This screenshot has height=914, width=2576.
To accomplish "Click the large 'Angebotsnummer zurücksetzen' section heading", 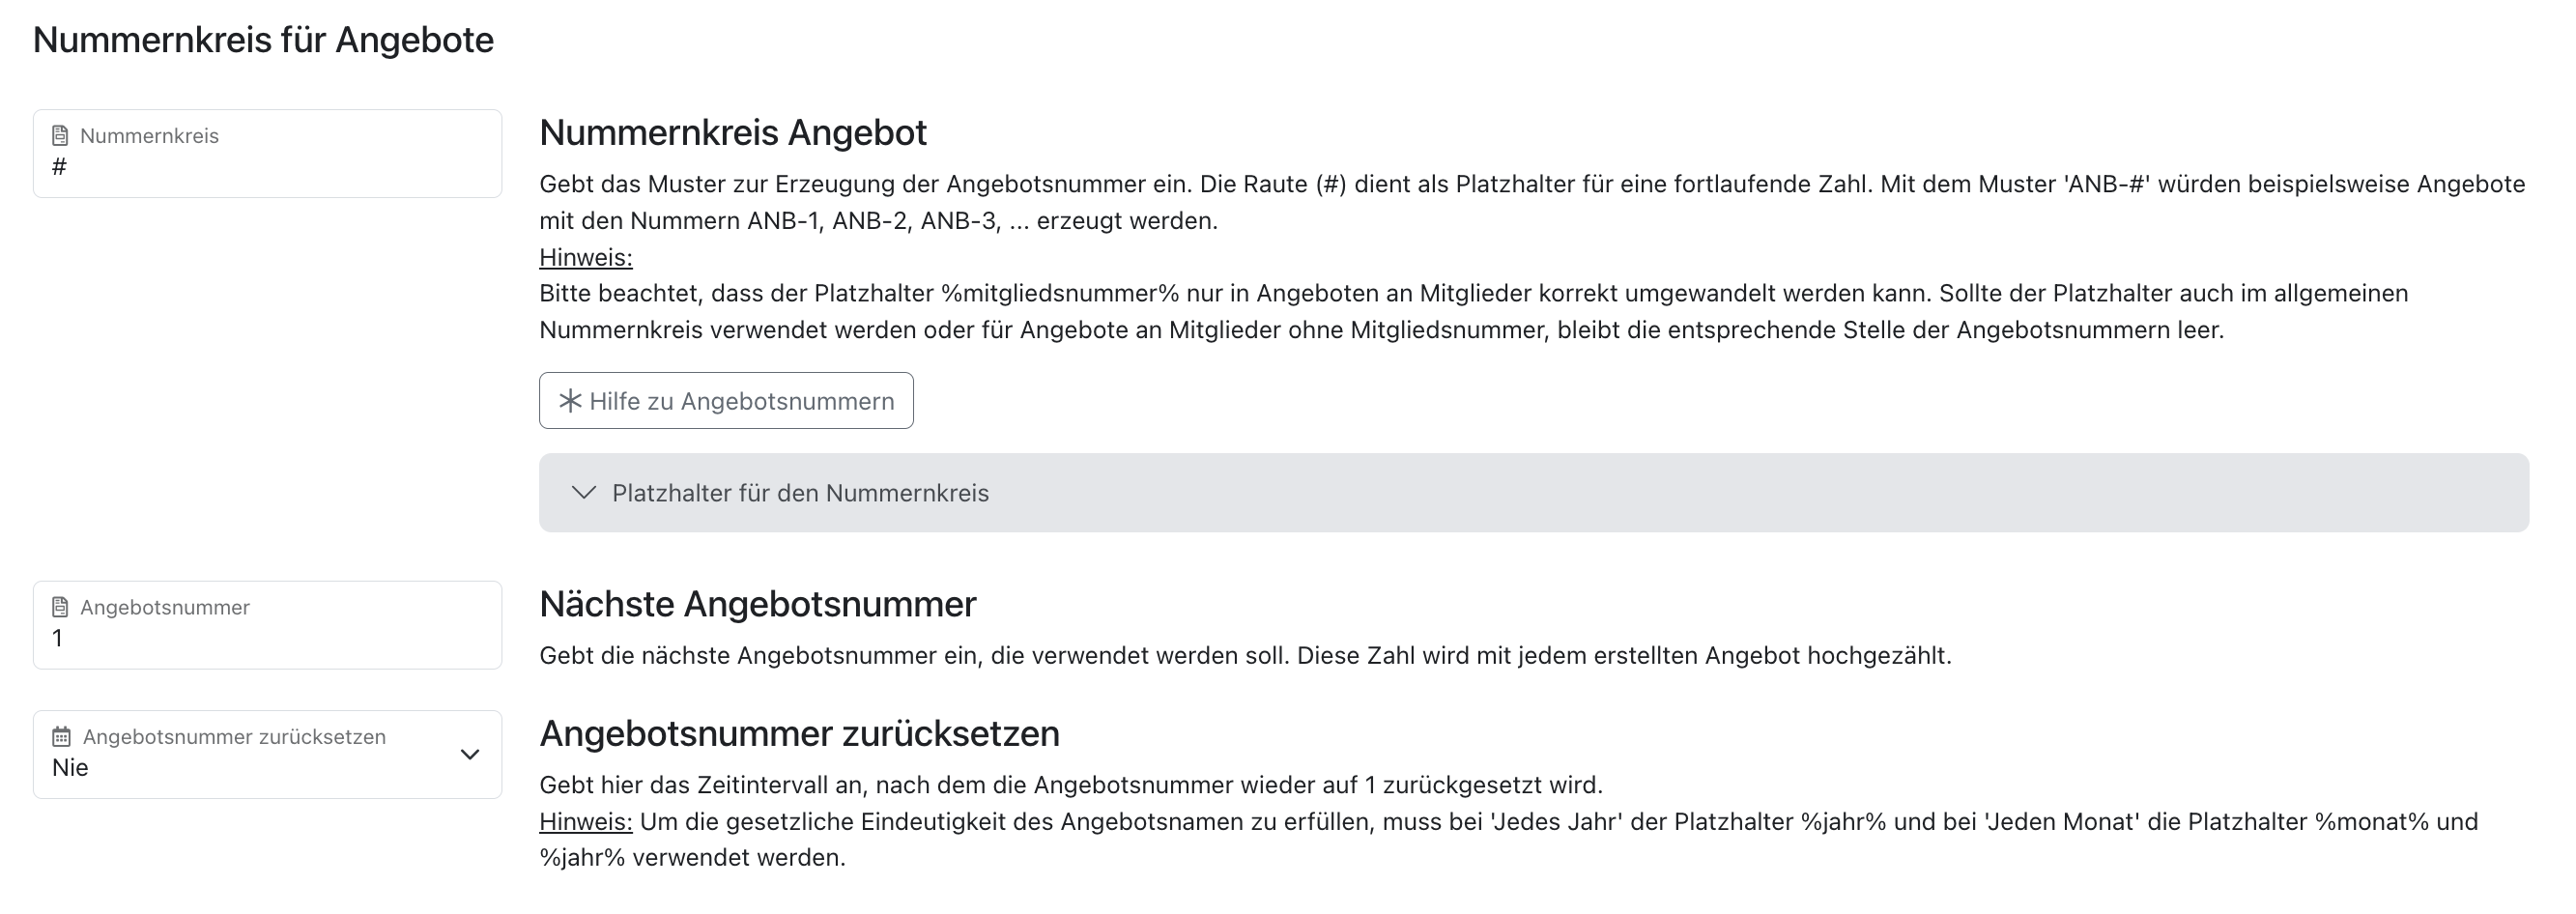I will point(799,733).
